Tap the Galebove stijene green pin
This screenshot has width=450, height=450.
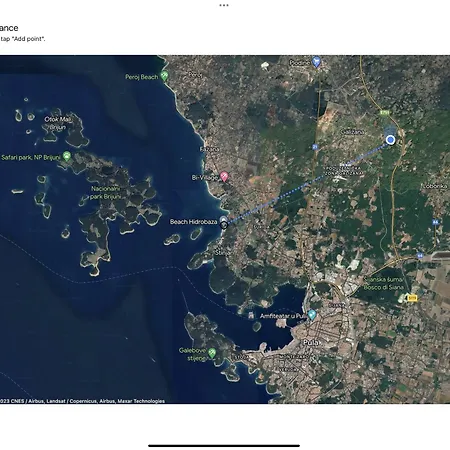point(212,352)
